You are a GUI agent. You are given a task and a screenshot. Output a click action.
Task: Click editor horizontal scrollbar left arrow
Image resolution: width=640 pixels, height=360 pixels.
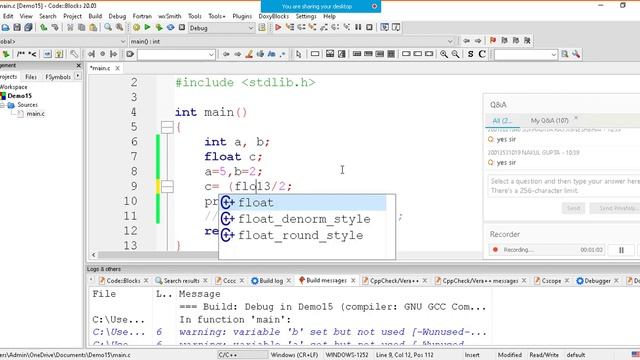(x=93, y=255)
